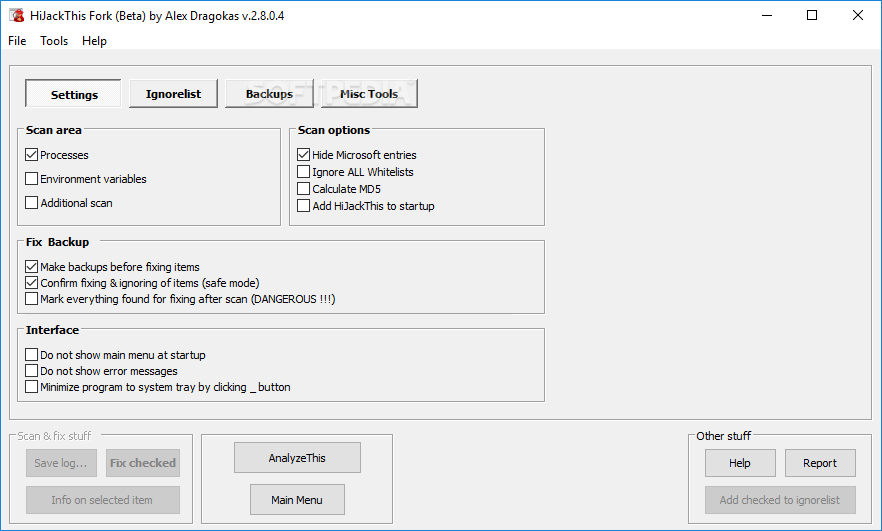Click the Help button in Other stuff
This screenshot has height=531, width=882.
pos(740,463)
